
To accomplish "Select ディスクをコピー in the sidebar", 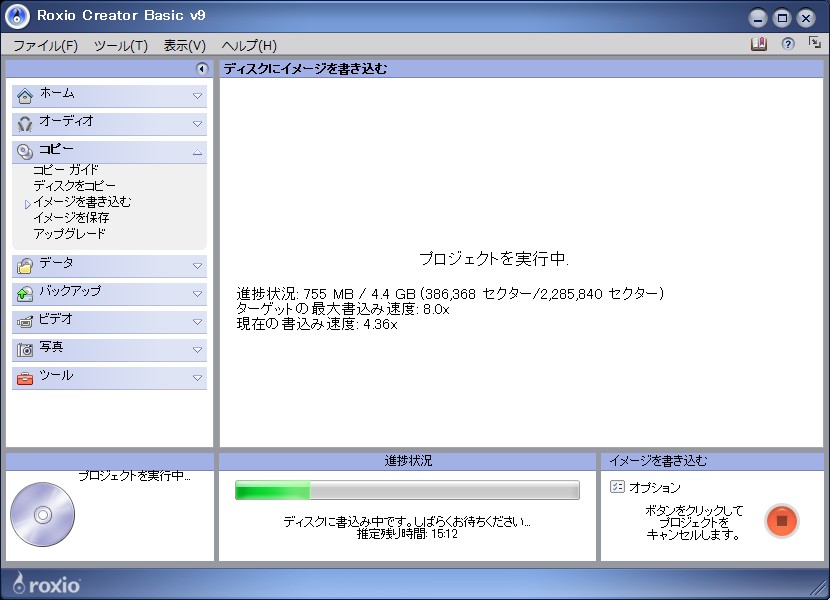I will click(x=74, y=185).
